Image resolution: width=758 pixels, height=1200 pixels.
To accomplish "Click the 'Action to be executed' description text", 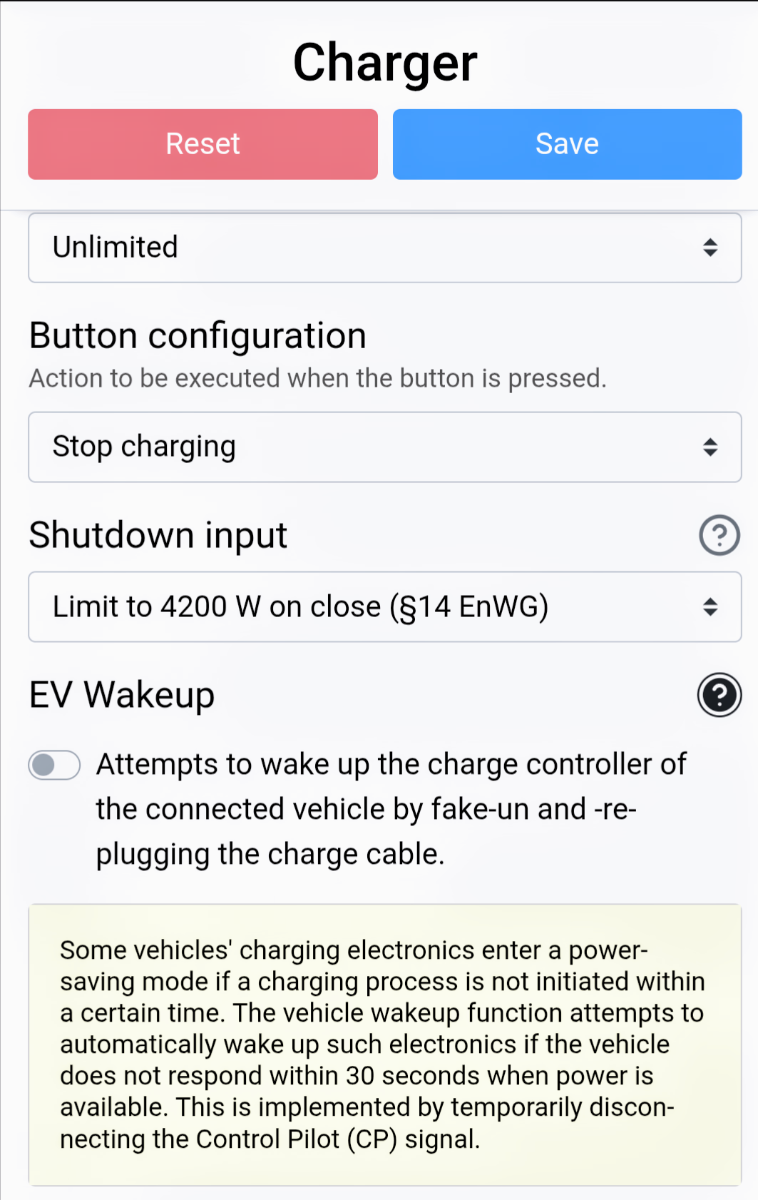I will 318,380.
